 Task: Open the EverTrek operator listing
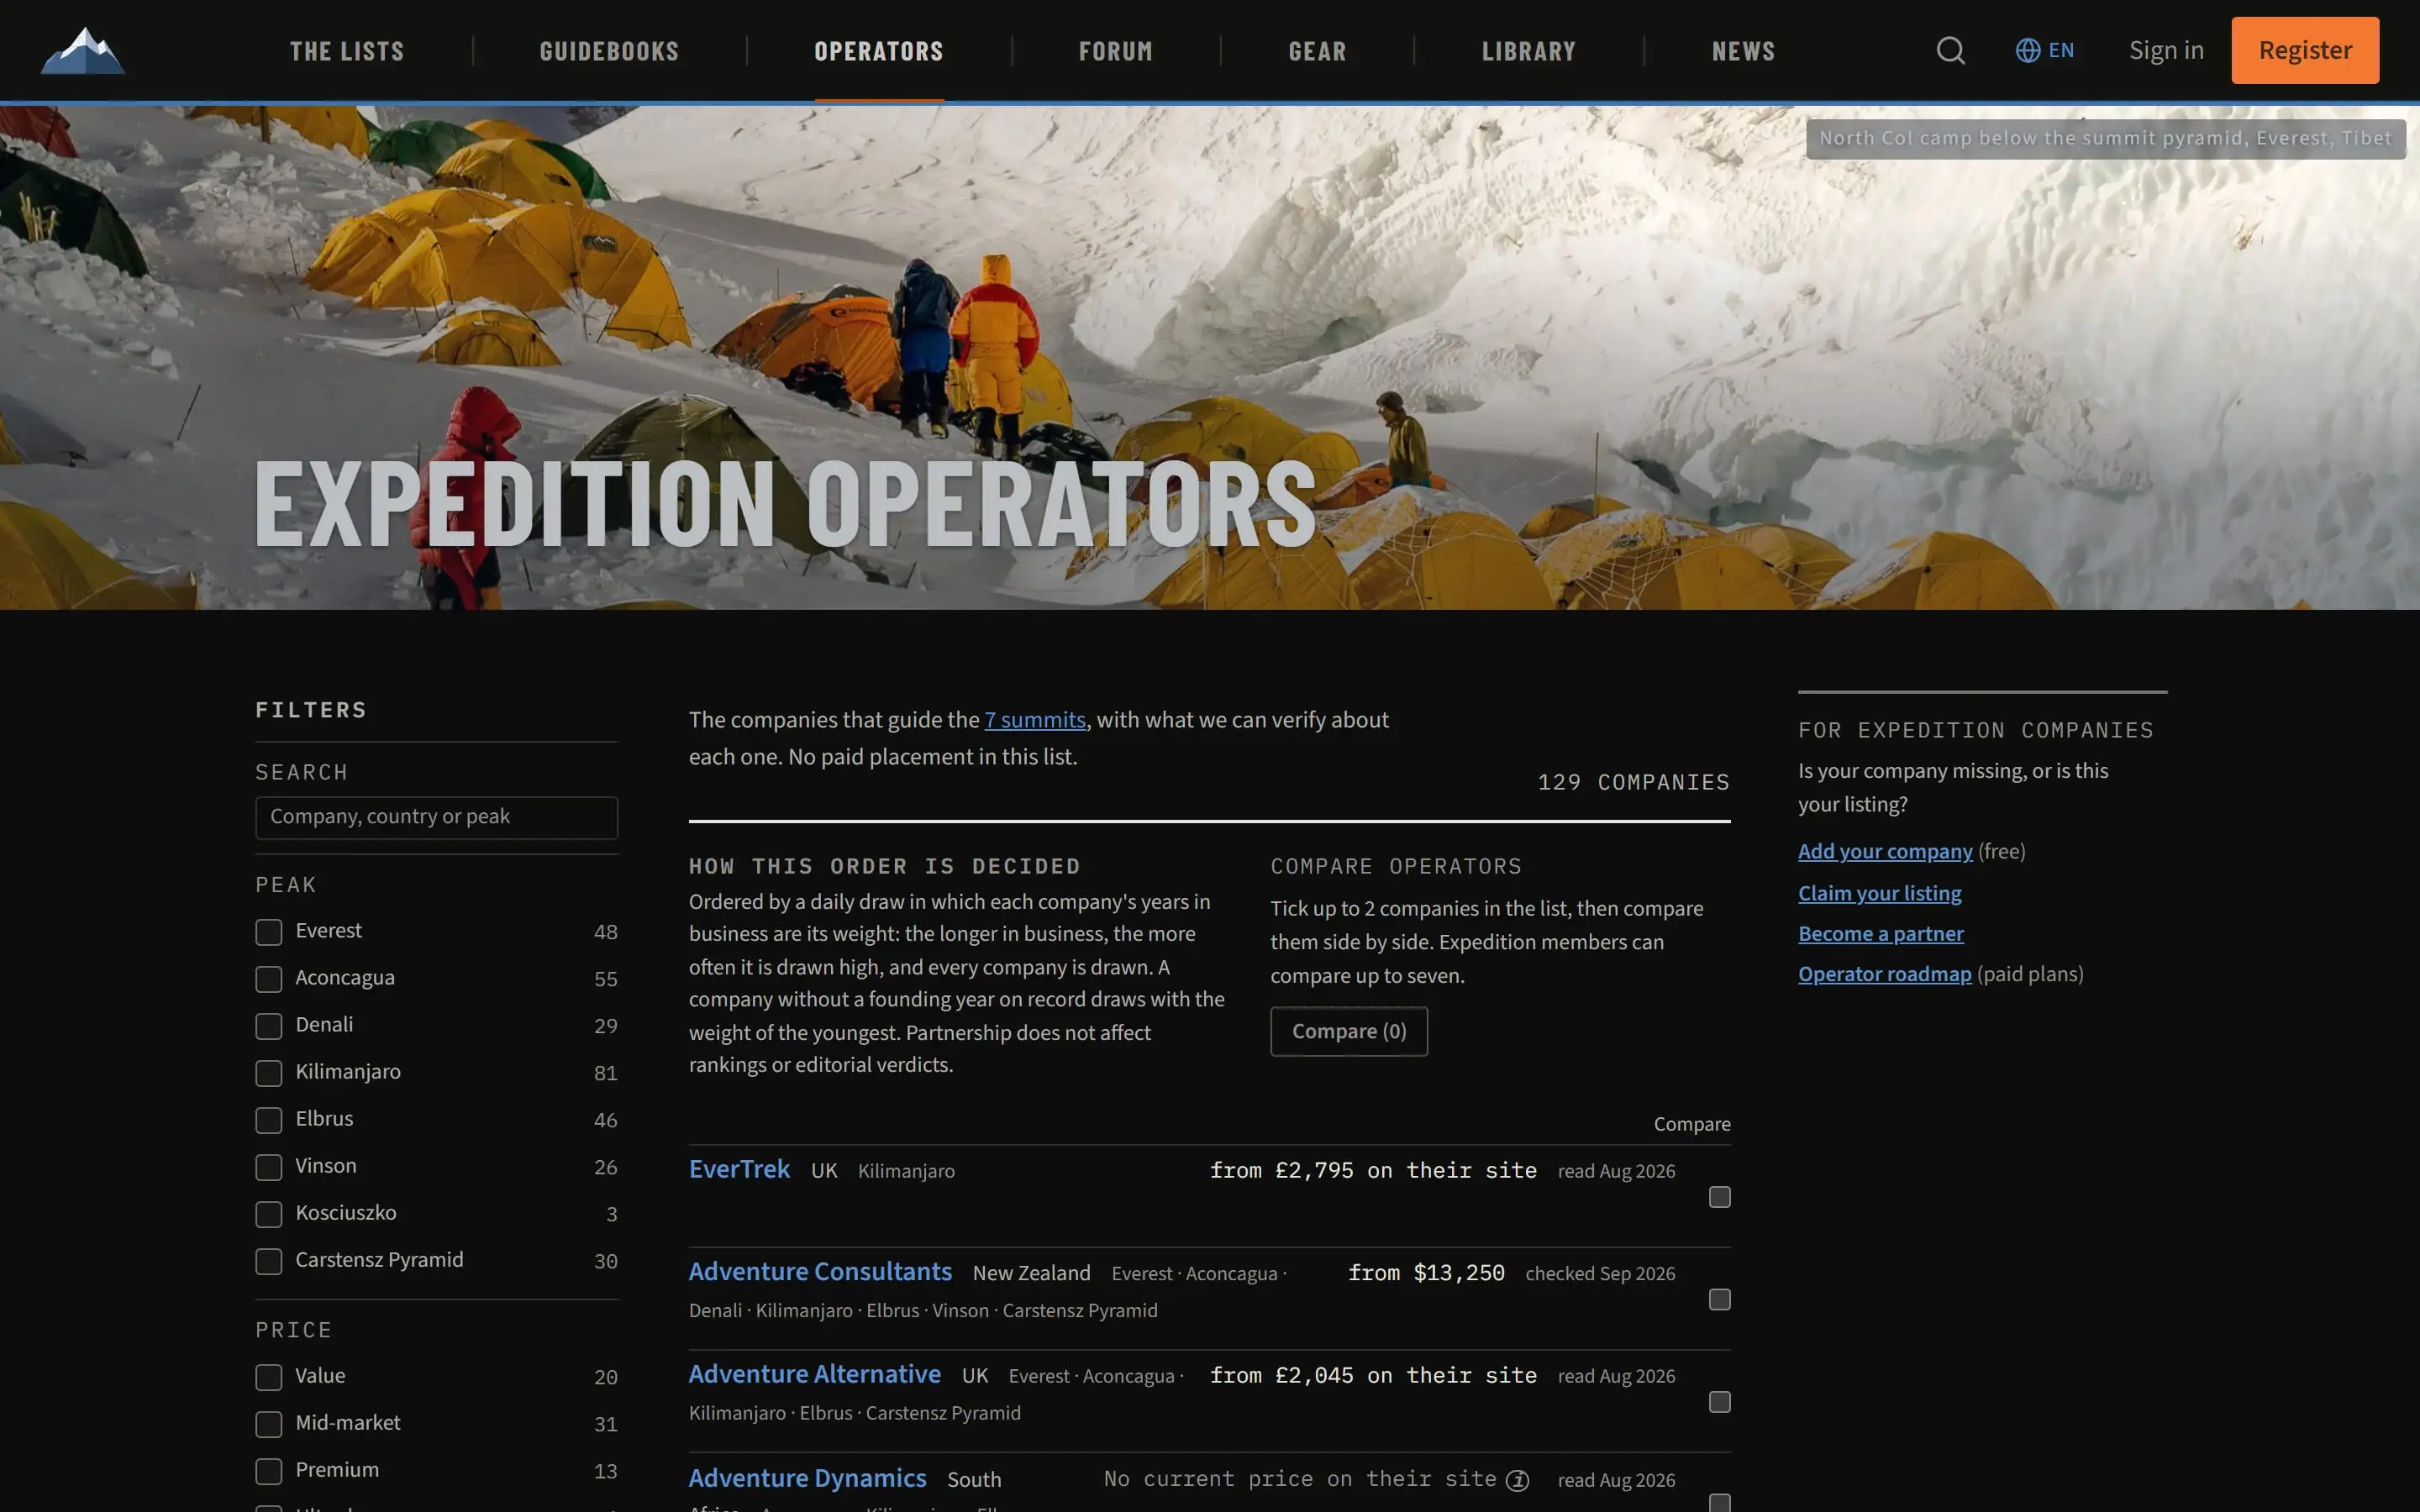[739, 1169]
